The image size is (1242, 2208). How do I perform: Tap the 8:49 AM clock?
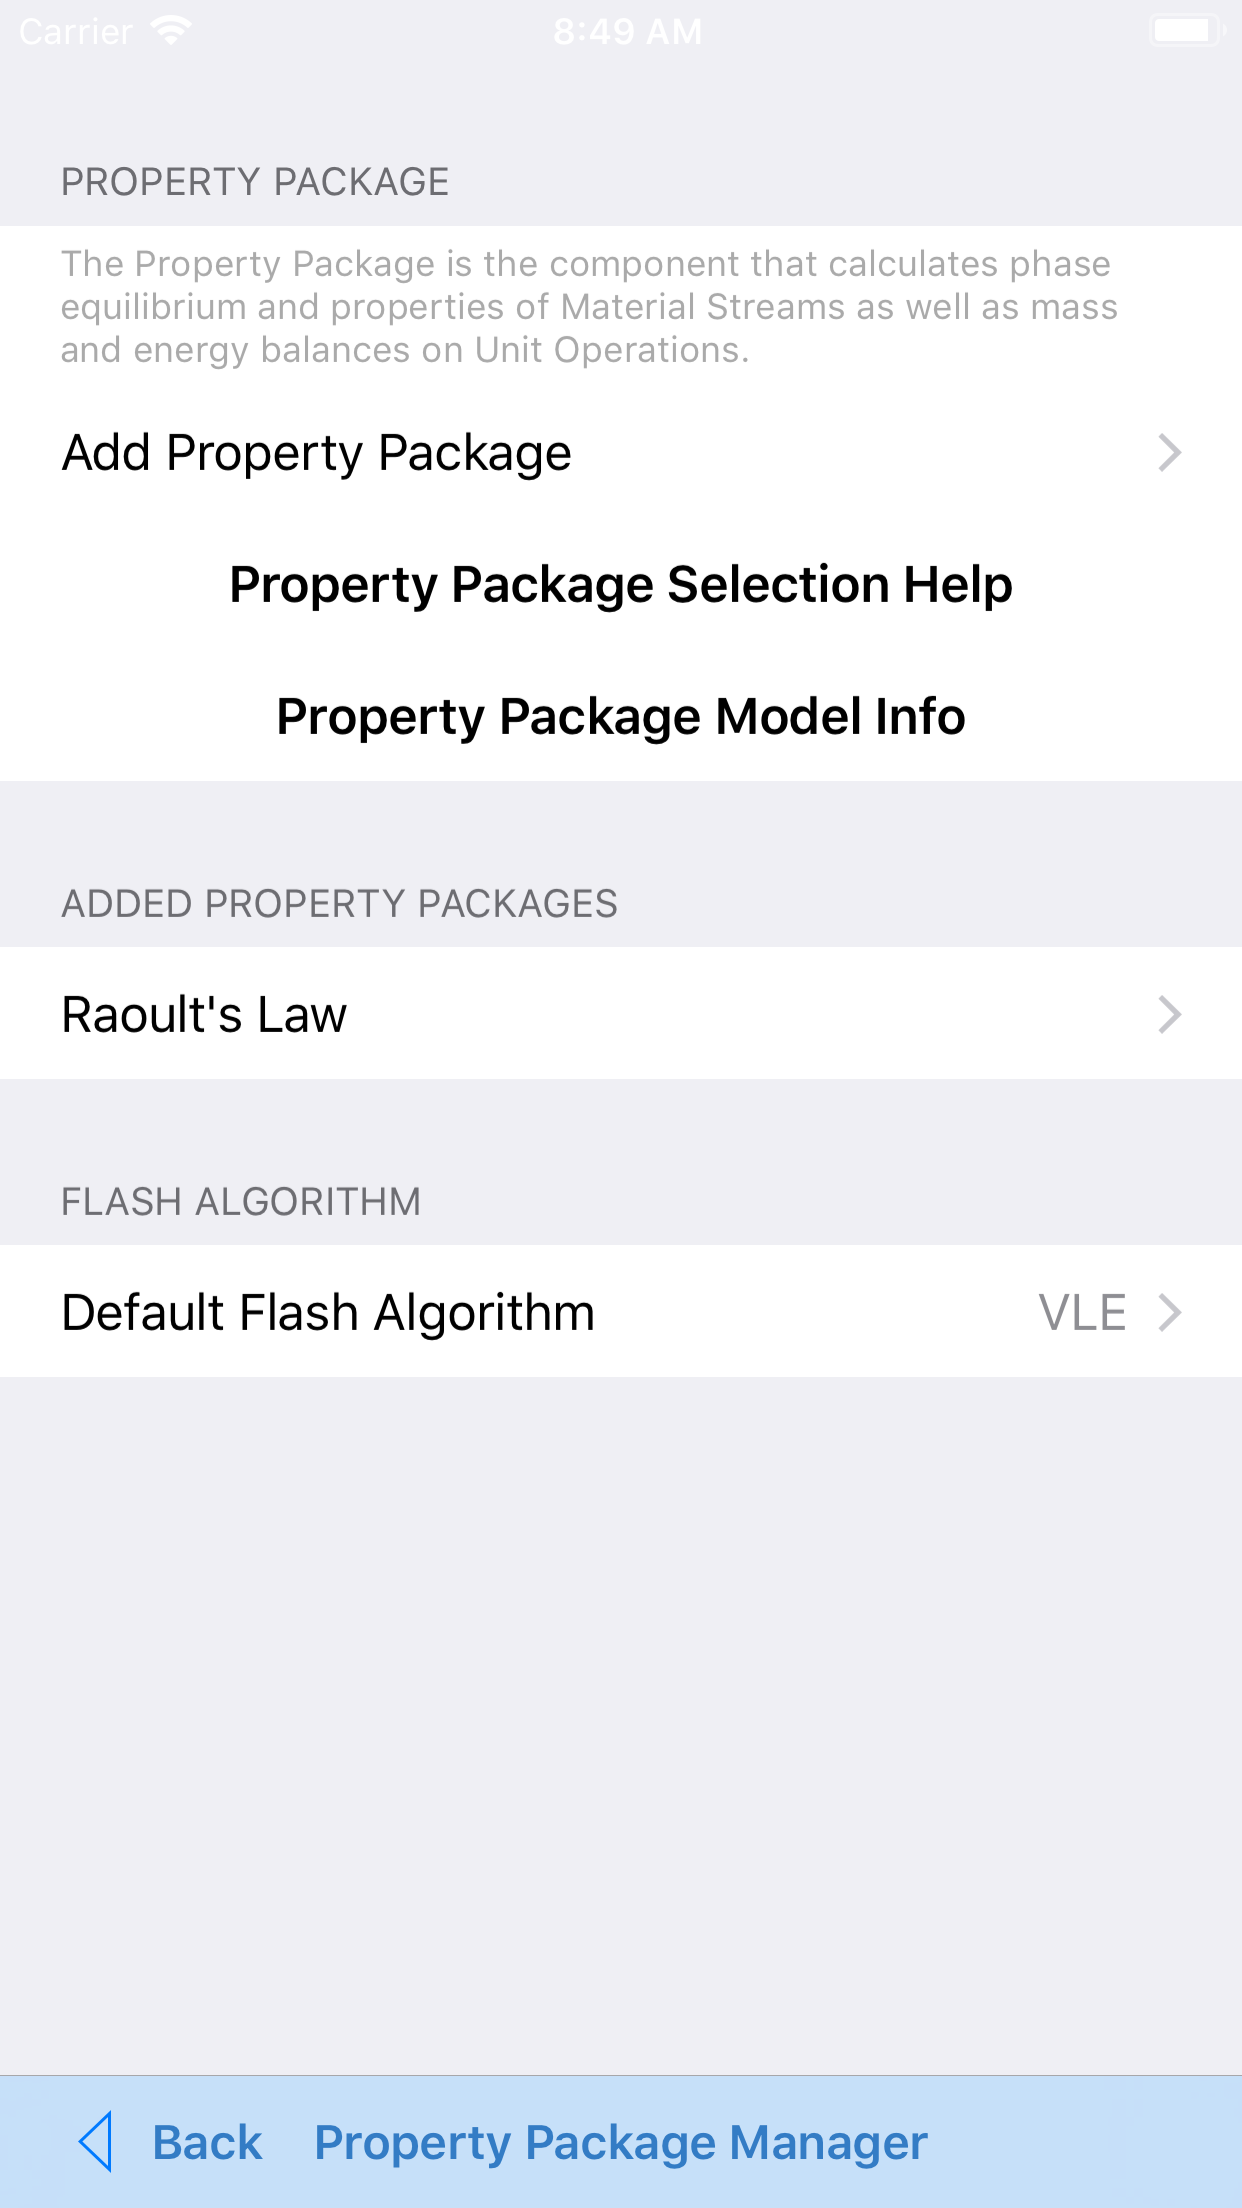click(x=627, y=32)
